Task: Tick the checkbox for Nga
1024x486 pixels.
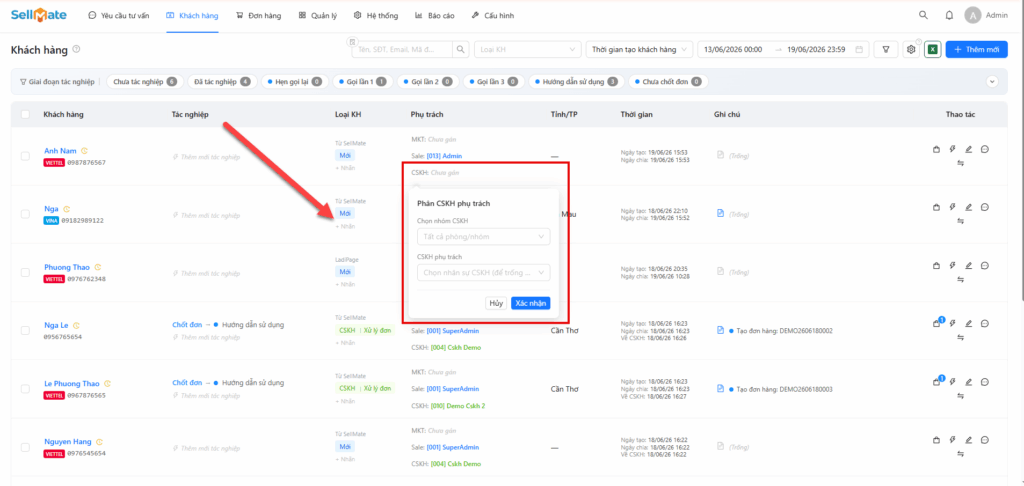Action: point(25,214)
